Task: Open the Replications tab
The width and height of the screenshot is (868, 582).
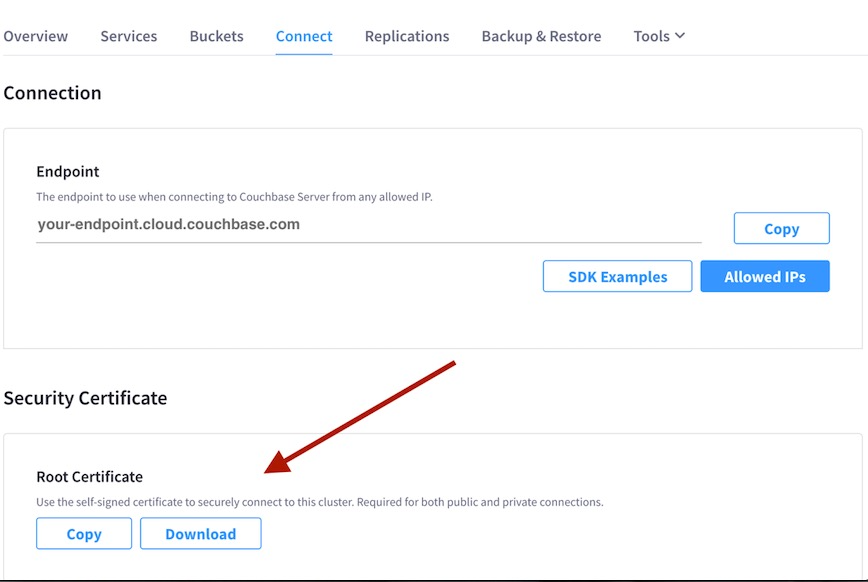Action: pos(407,36)
